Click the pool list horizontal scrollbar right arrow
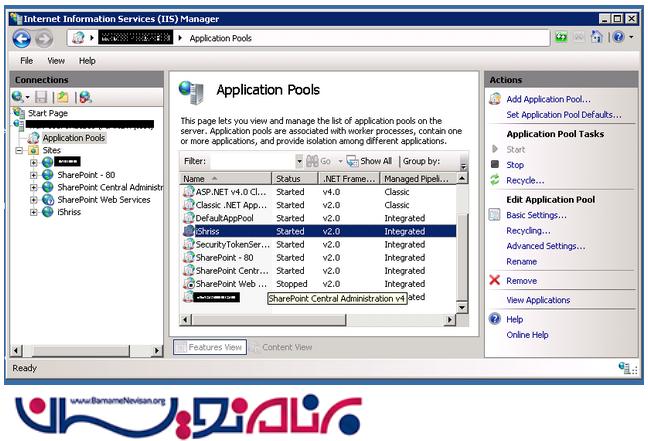The width and height of the screenshot is (648, 441). 450,319
